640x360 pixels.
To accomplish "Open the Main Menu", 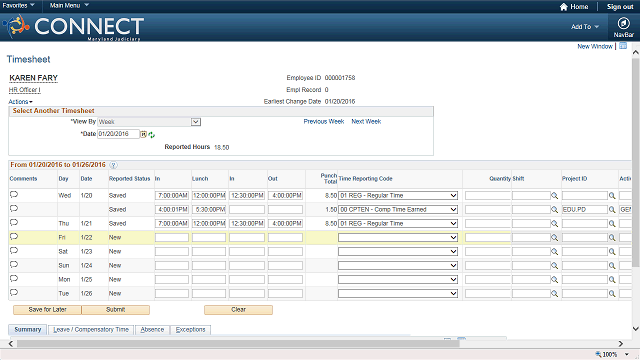I will (x=69, y=5).
